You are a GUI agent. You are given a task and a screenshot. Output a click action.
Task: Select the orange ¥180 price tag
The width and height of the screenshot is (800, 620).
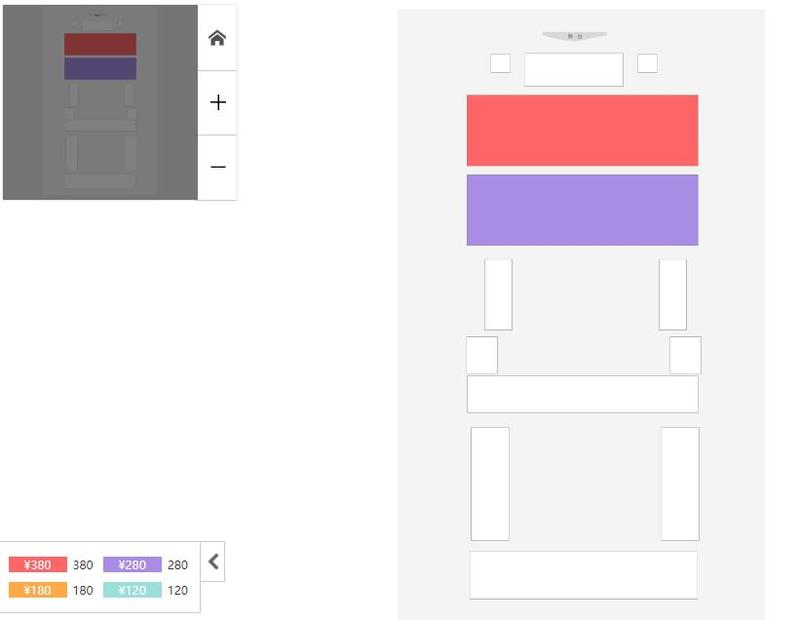[x=38, y=590]
